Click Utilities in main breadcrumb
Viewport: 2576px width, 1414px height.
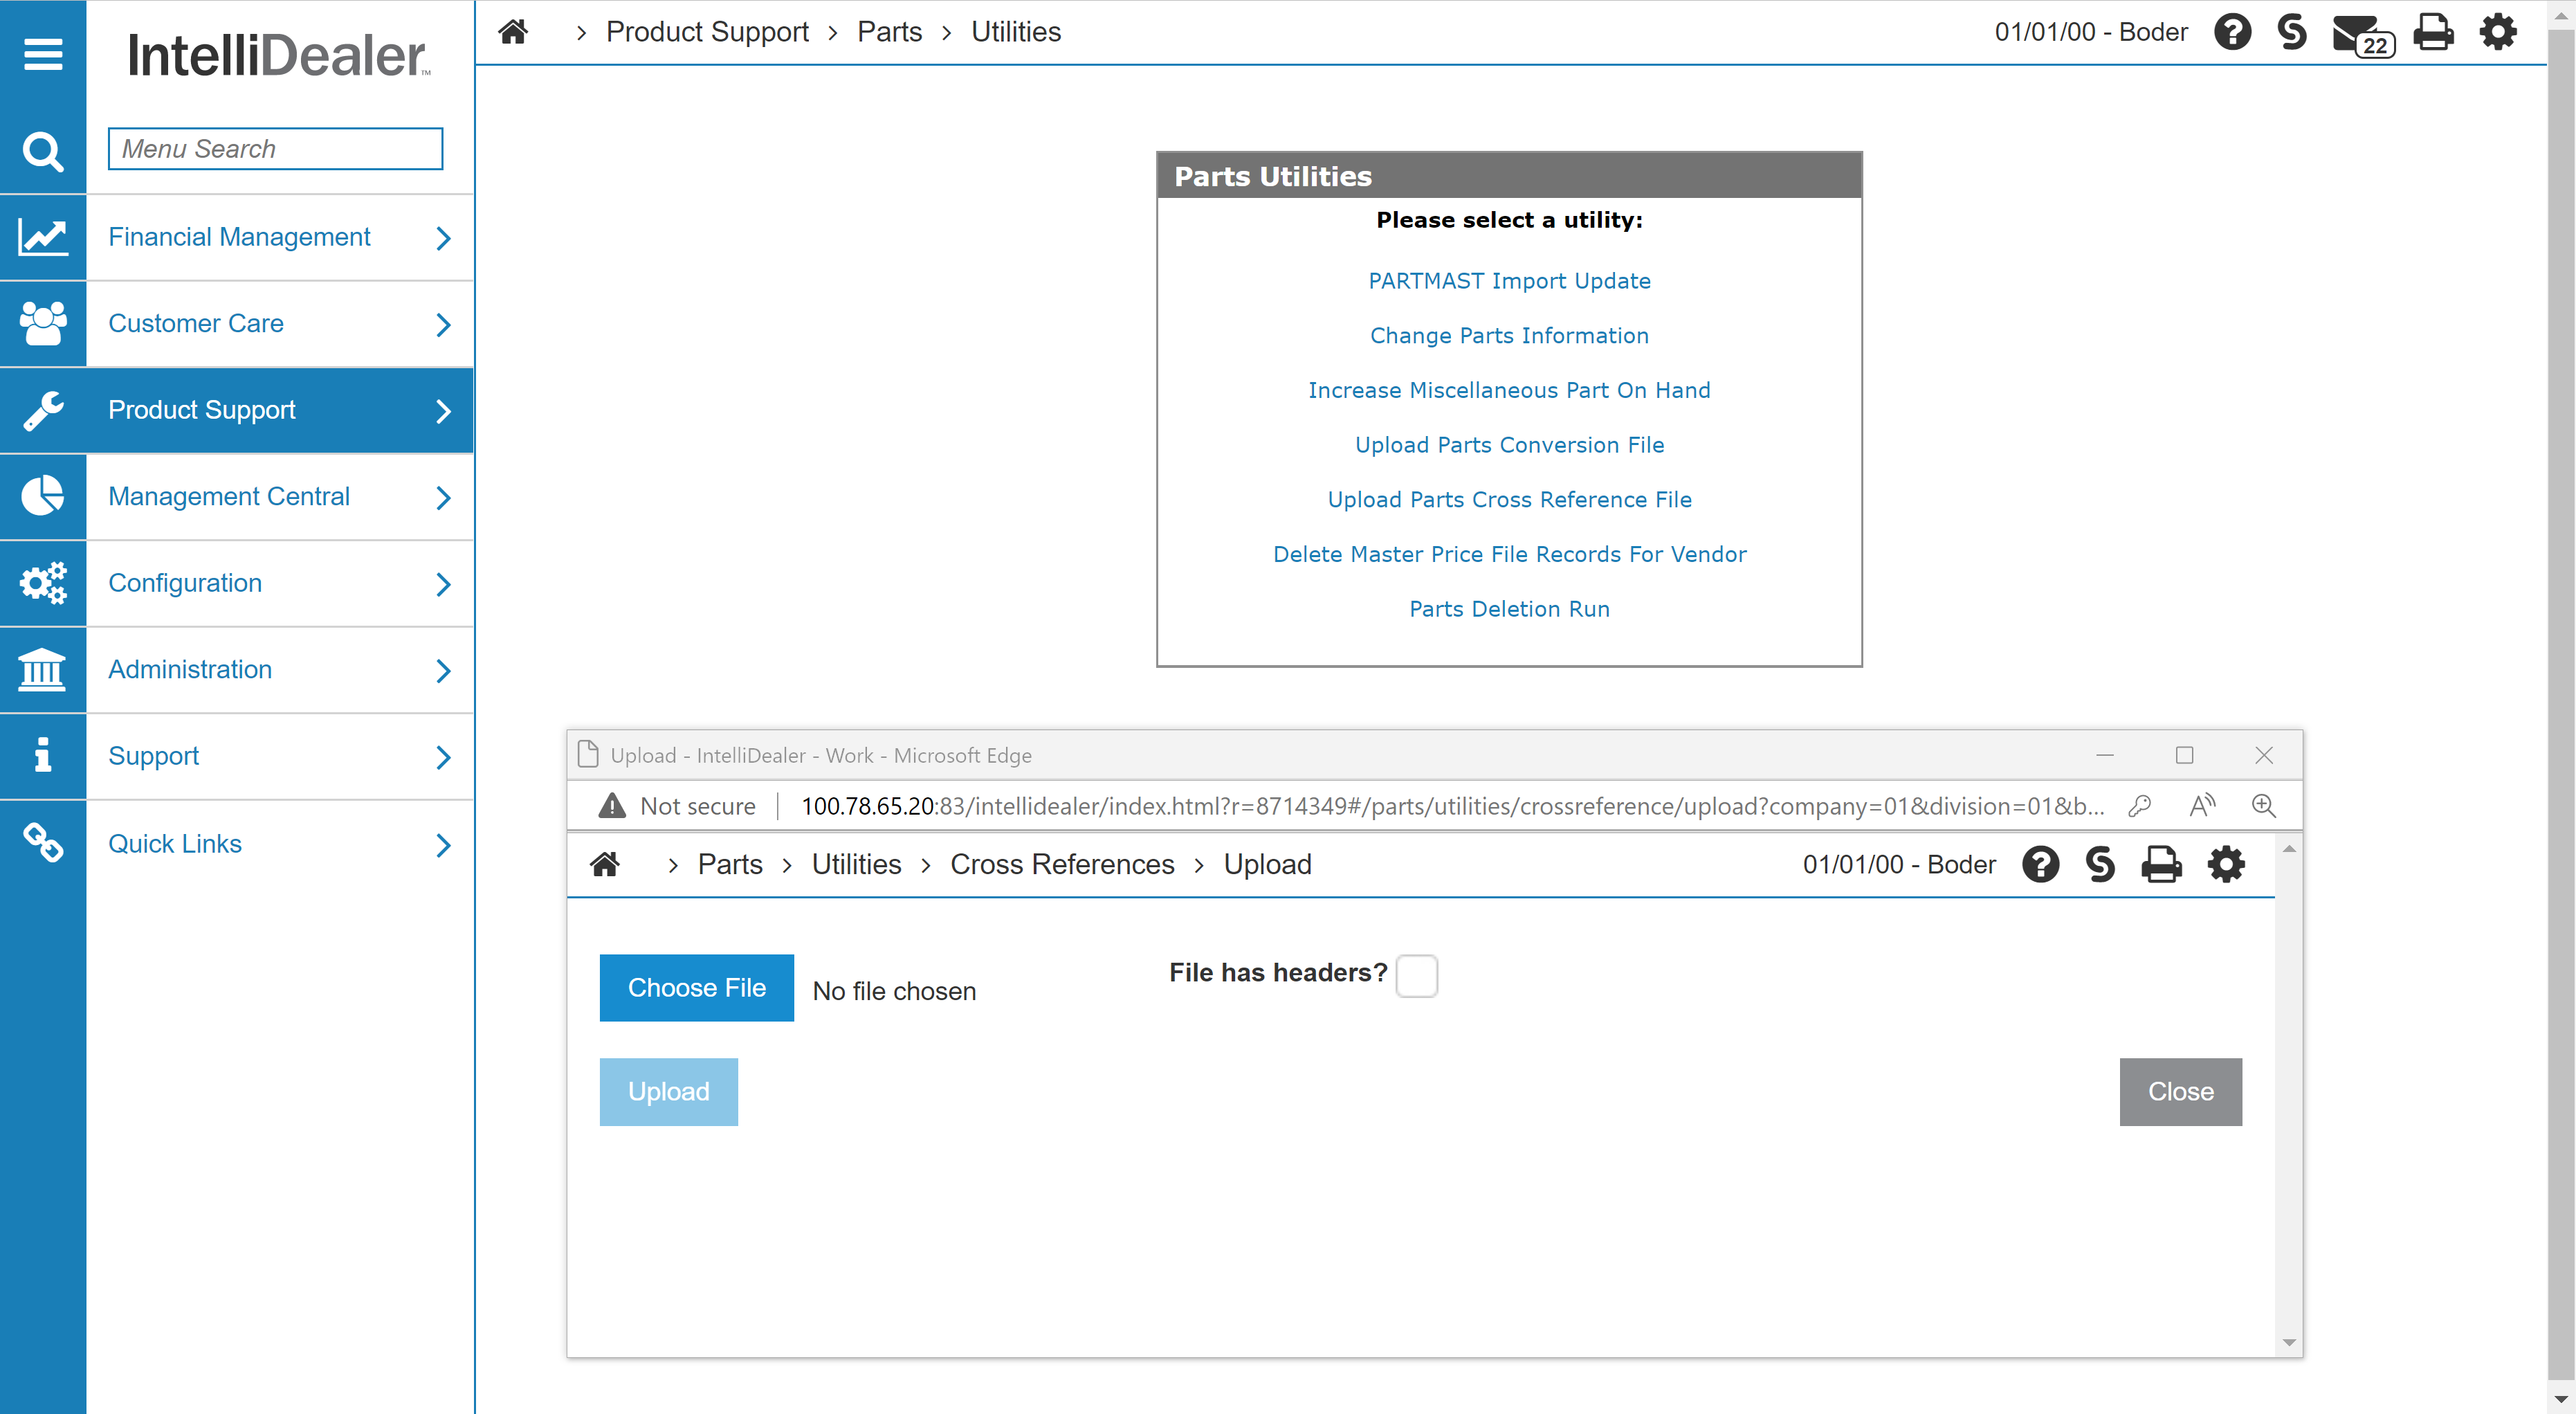point(1016,32)
